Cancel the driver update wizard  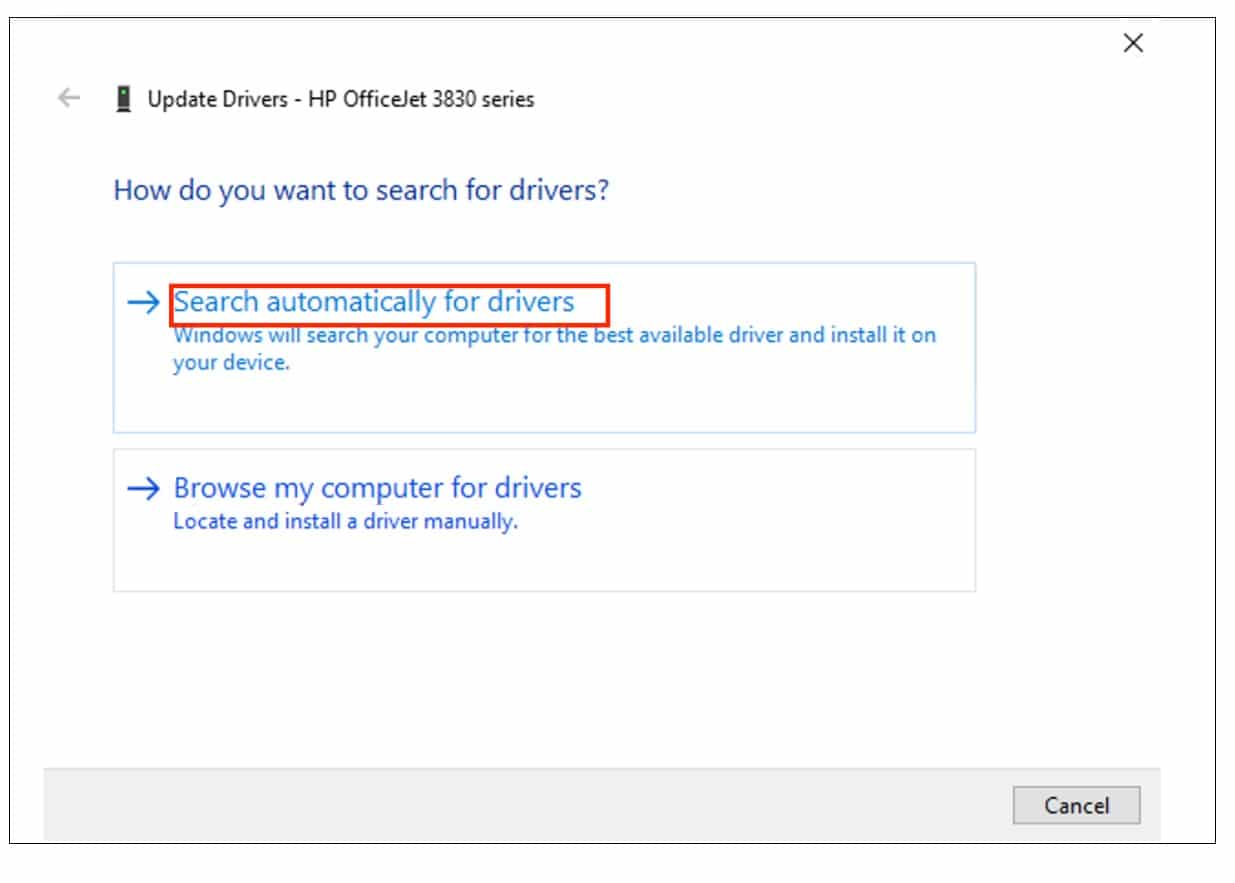(x=1076, y=805)
